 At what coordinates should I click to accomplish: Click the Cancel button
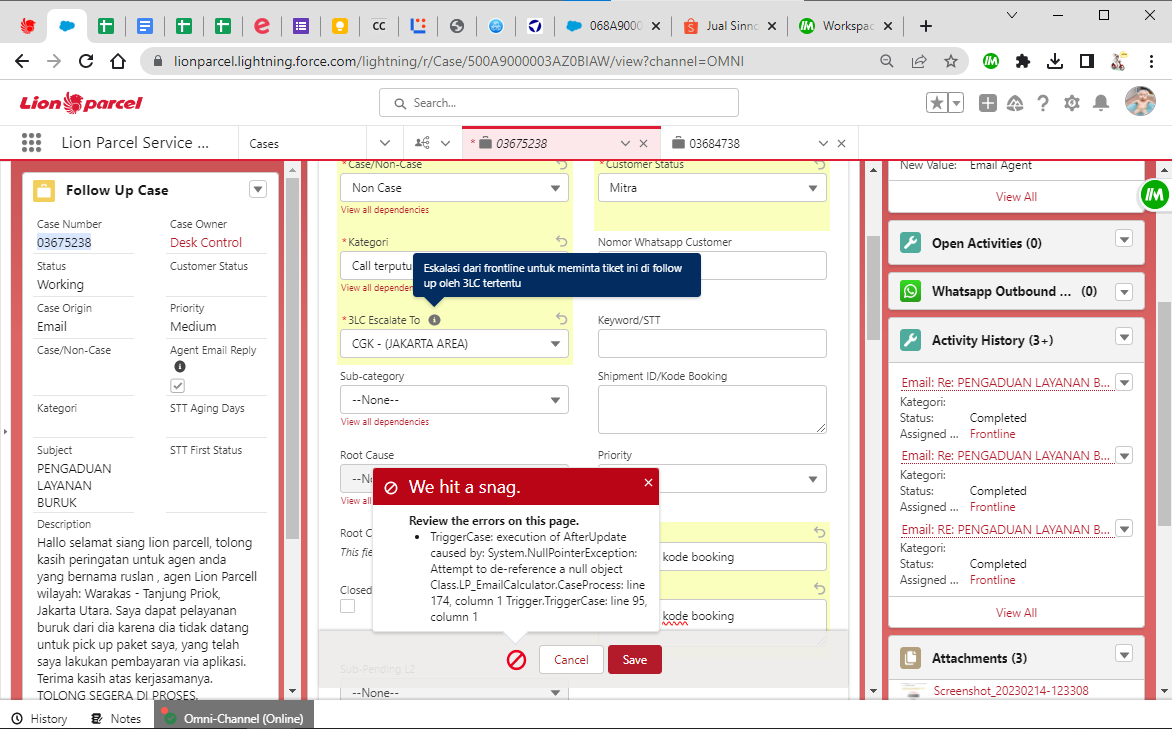click(x=571, y=659)
